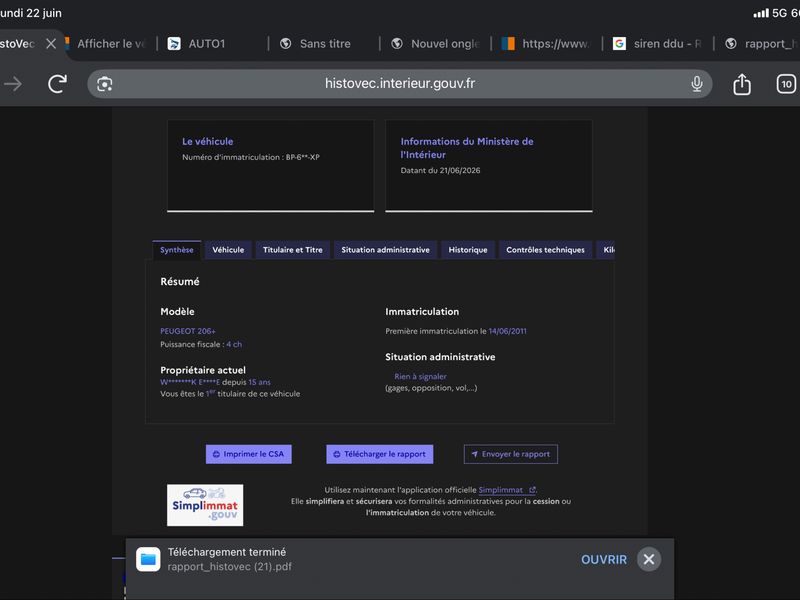The image size is (800, 600).
Task: Click the Télécharger le rapport button
Action: click(380, 454)
